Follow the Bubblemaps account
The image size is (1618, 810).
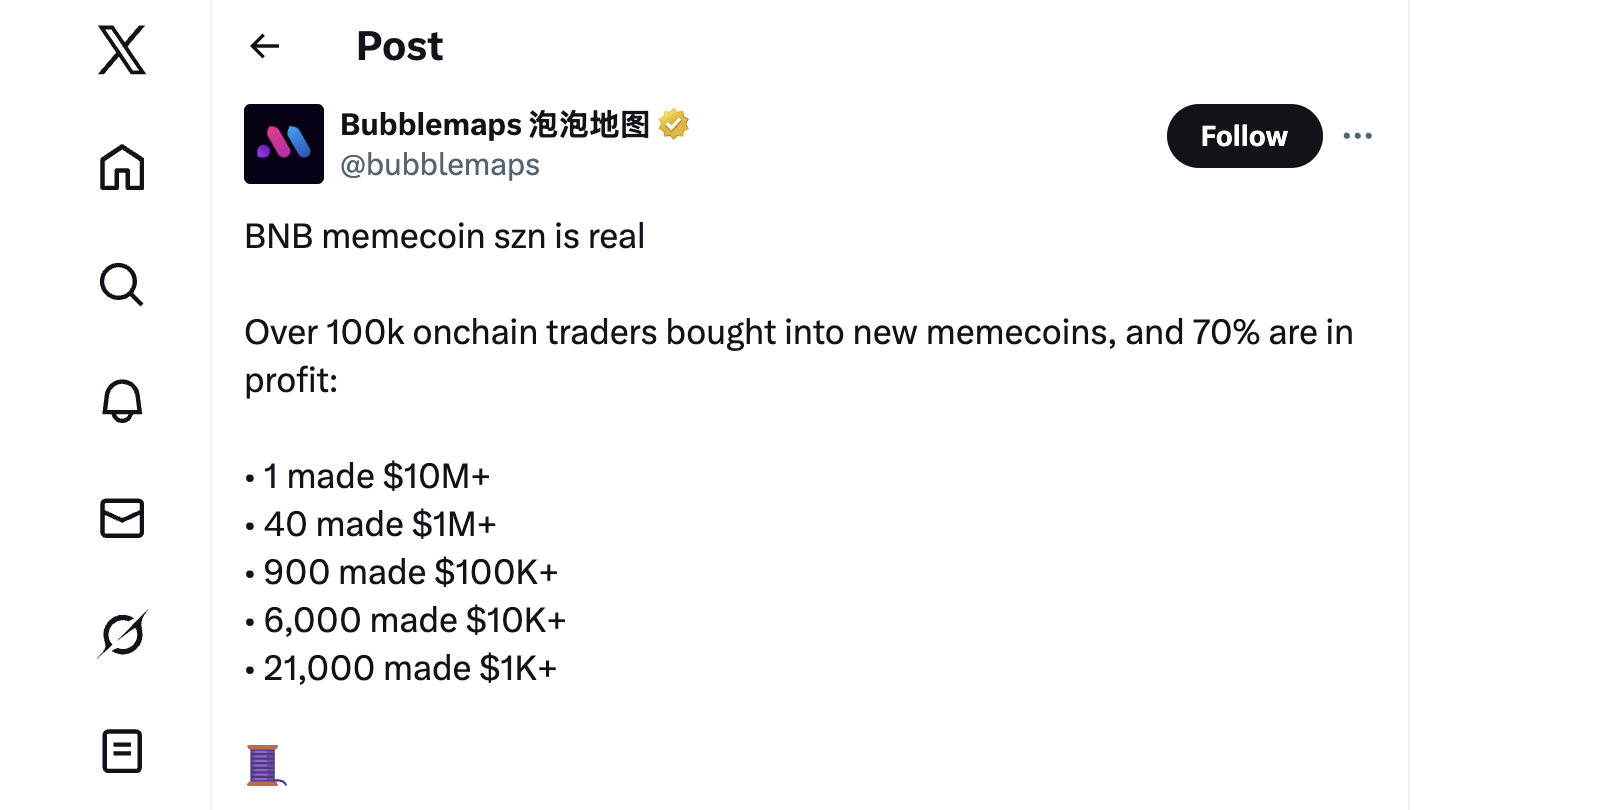click(x=1244, y=136)
